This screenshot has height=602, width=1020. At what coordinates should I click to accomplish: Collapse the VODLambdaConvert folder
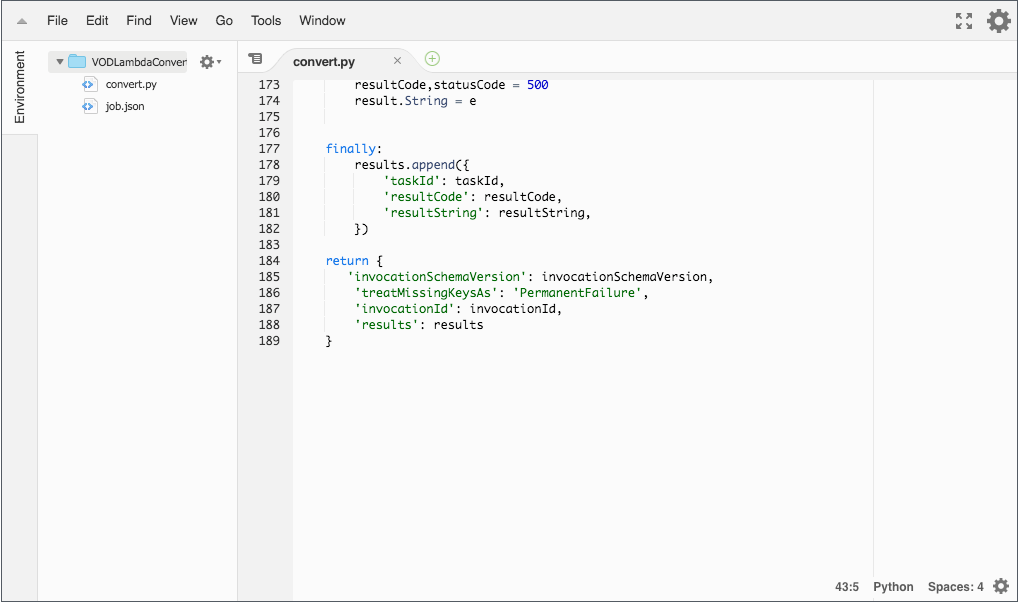(57, 61)
